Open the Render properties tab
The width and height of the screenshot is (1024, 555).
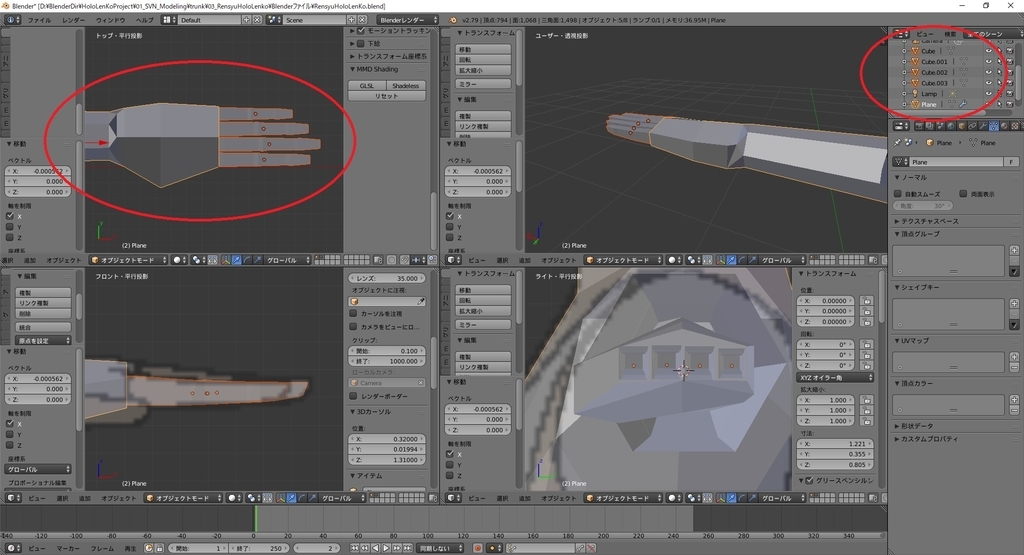(920, 126)
